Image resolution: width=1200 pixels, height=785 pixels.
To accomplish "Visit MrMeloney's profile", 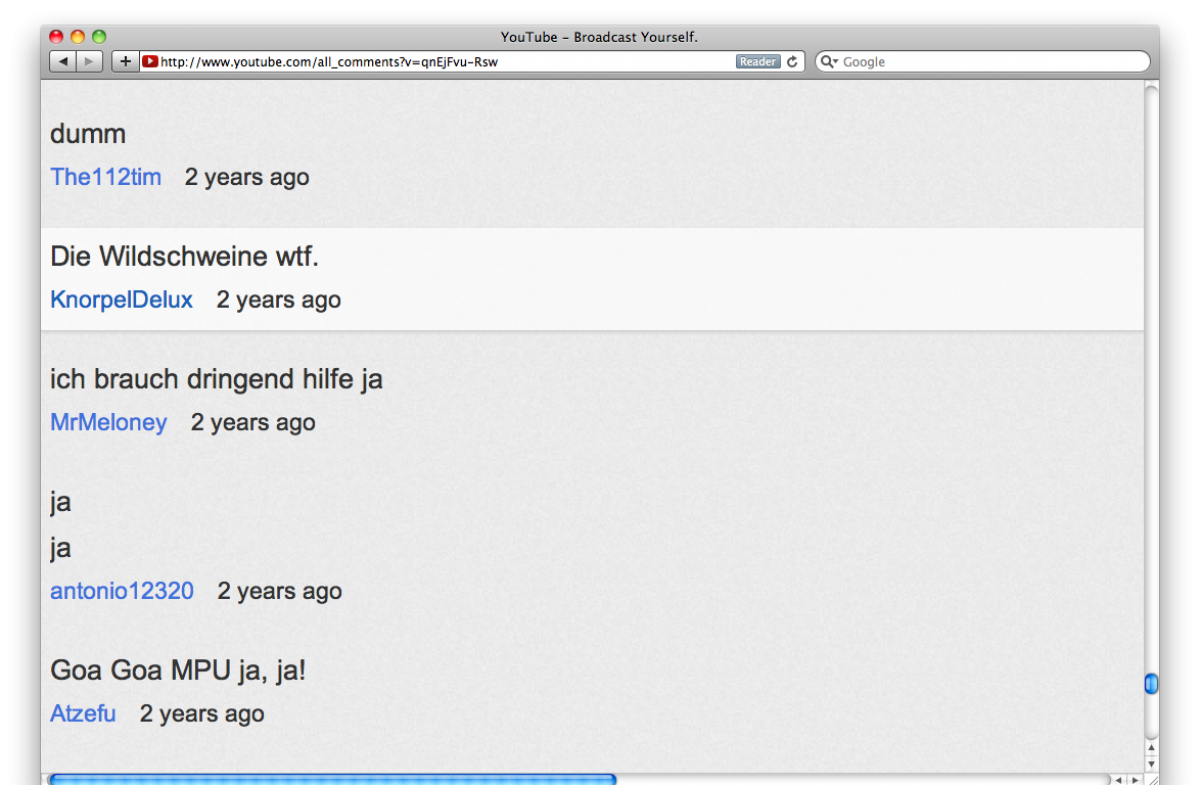I will point(108,422).
